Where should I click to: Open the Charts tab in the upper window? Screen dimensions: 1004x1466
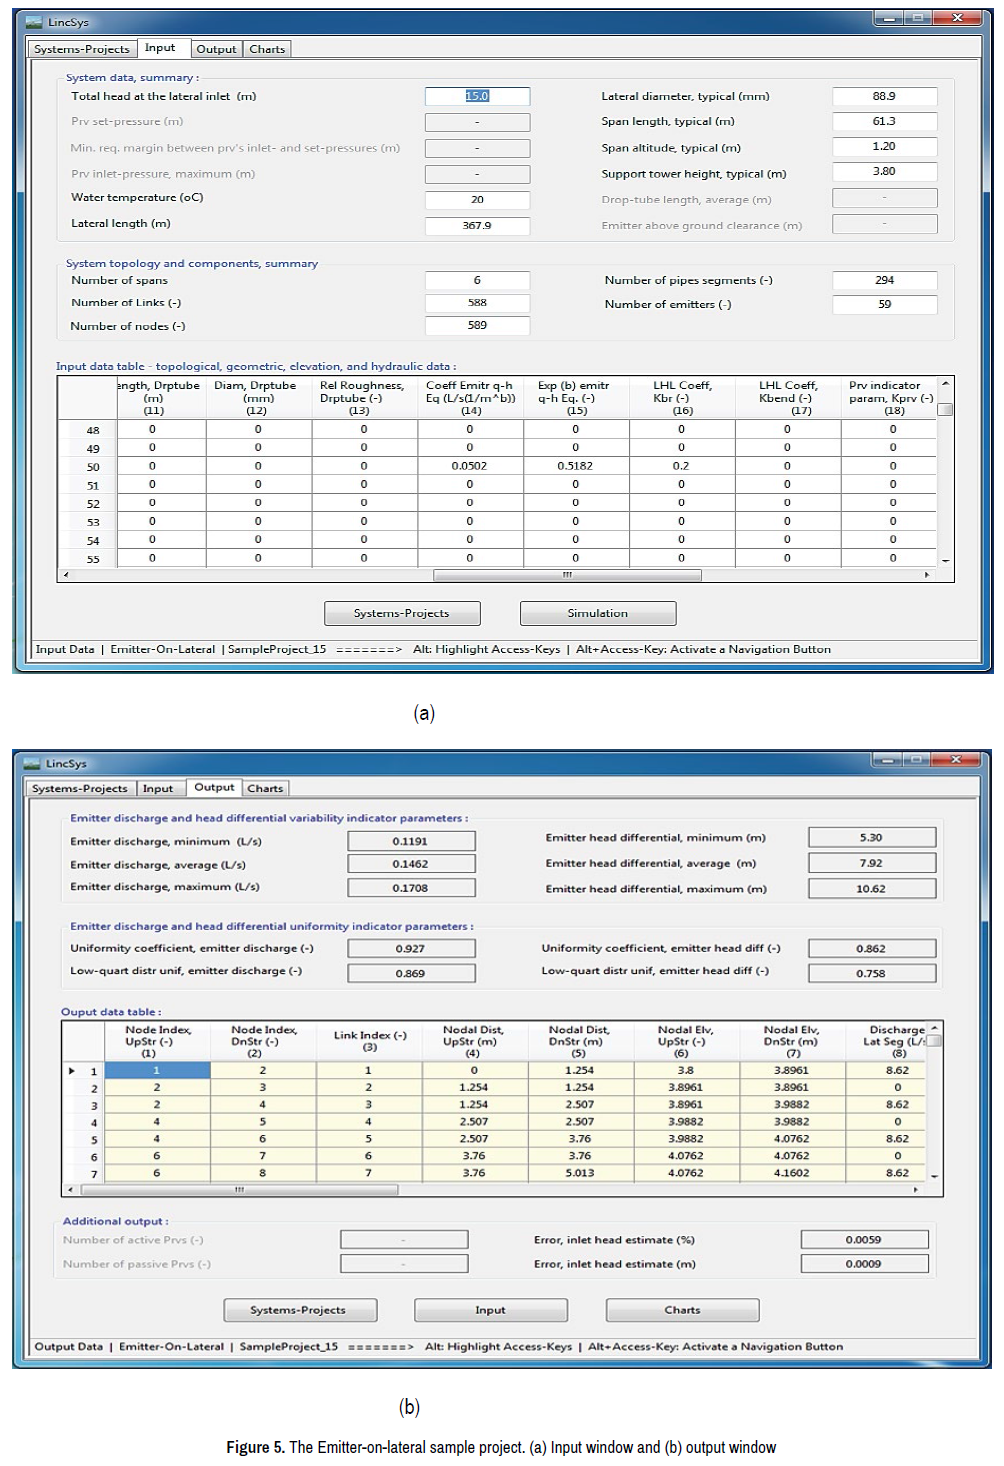[x=267, y=49]
